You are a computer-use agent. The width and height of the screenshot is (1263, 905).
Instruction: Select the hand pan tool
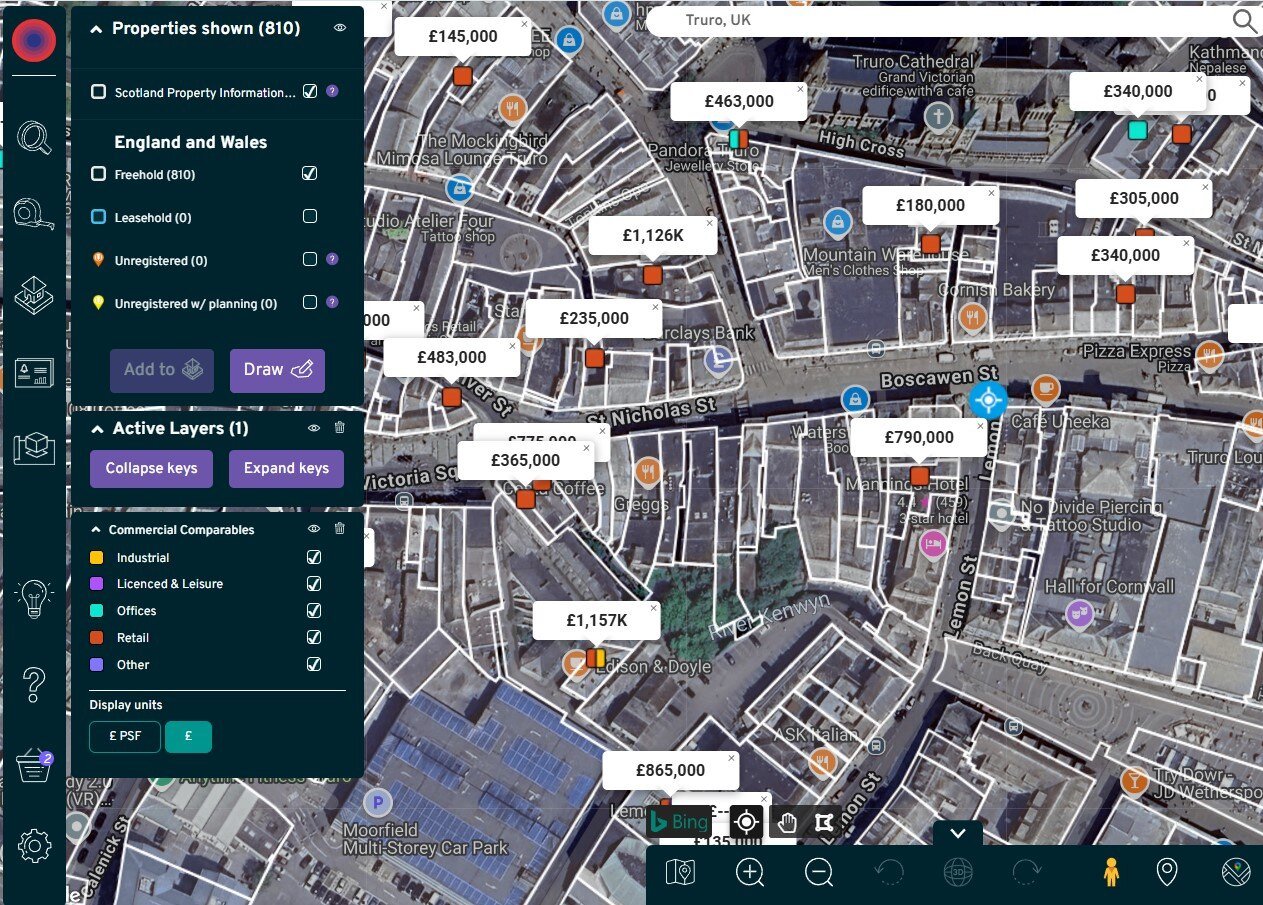786,821
